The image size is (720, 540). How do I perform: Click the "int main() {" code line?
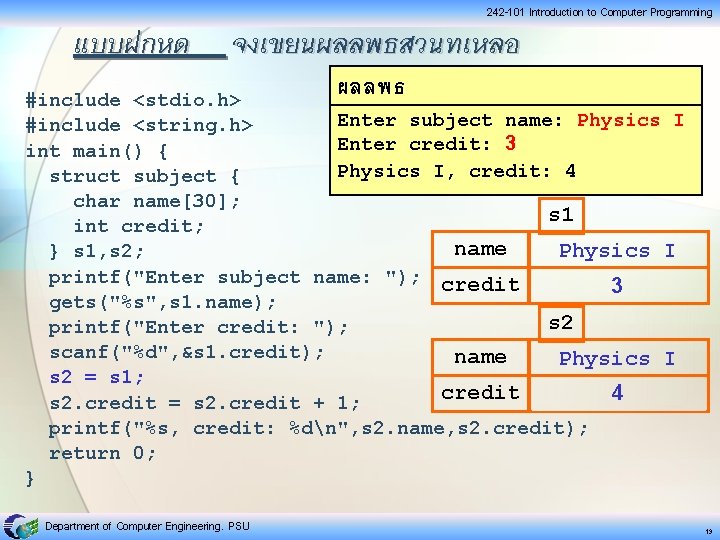click(97, 151)
